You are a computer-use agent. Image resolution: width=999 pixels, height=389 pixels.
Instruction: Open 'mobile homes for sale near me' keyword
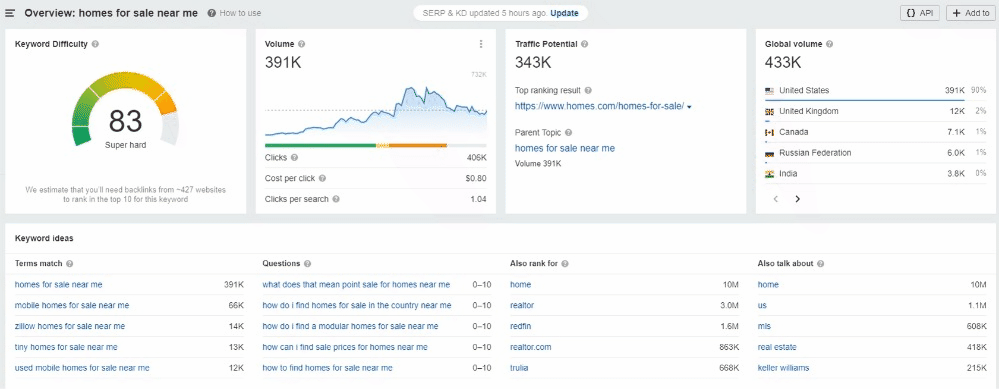(x=72, y=306)
